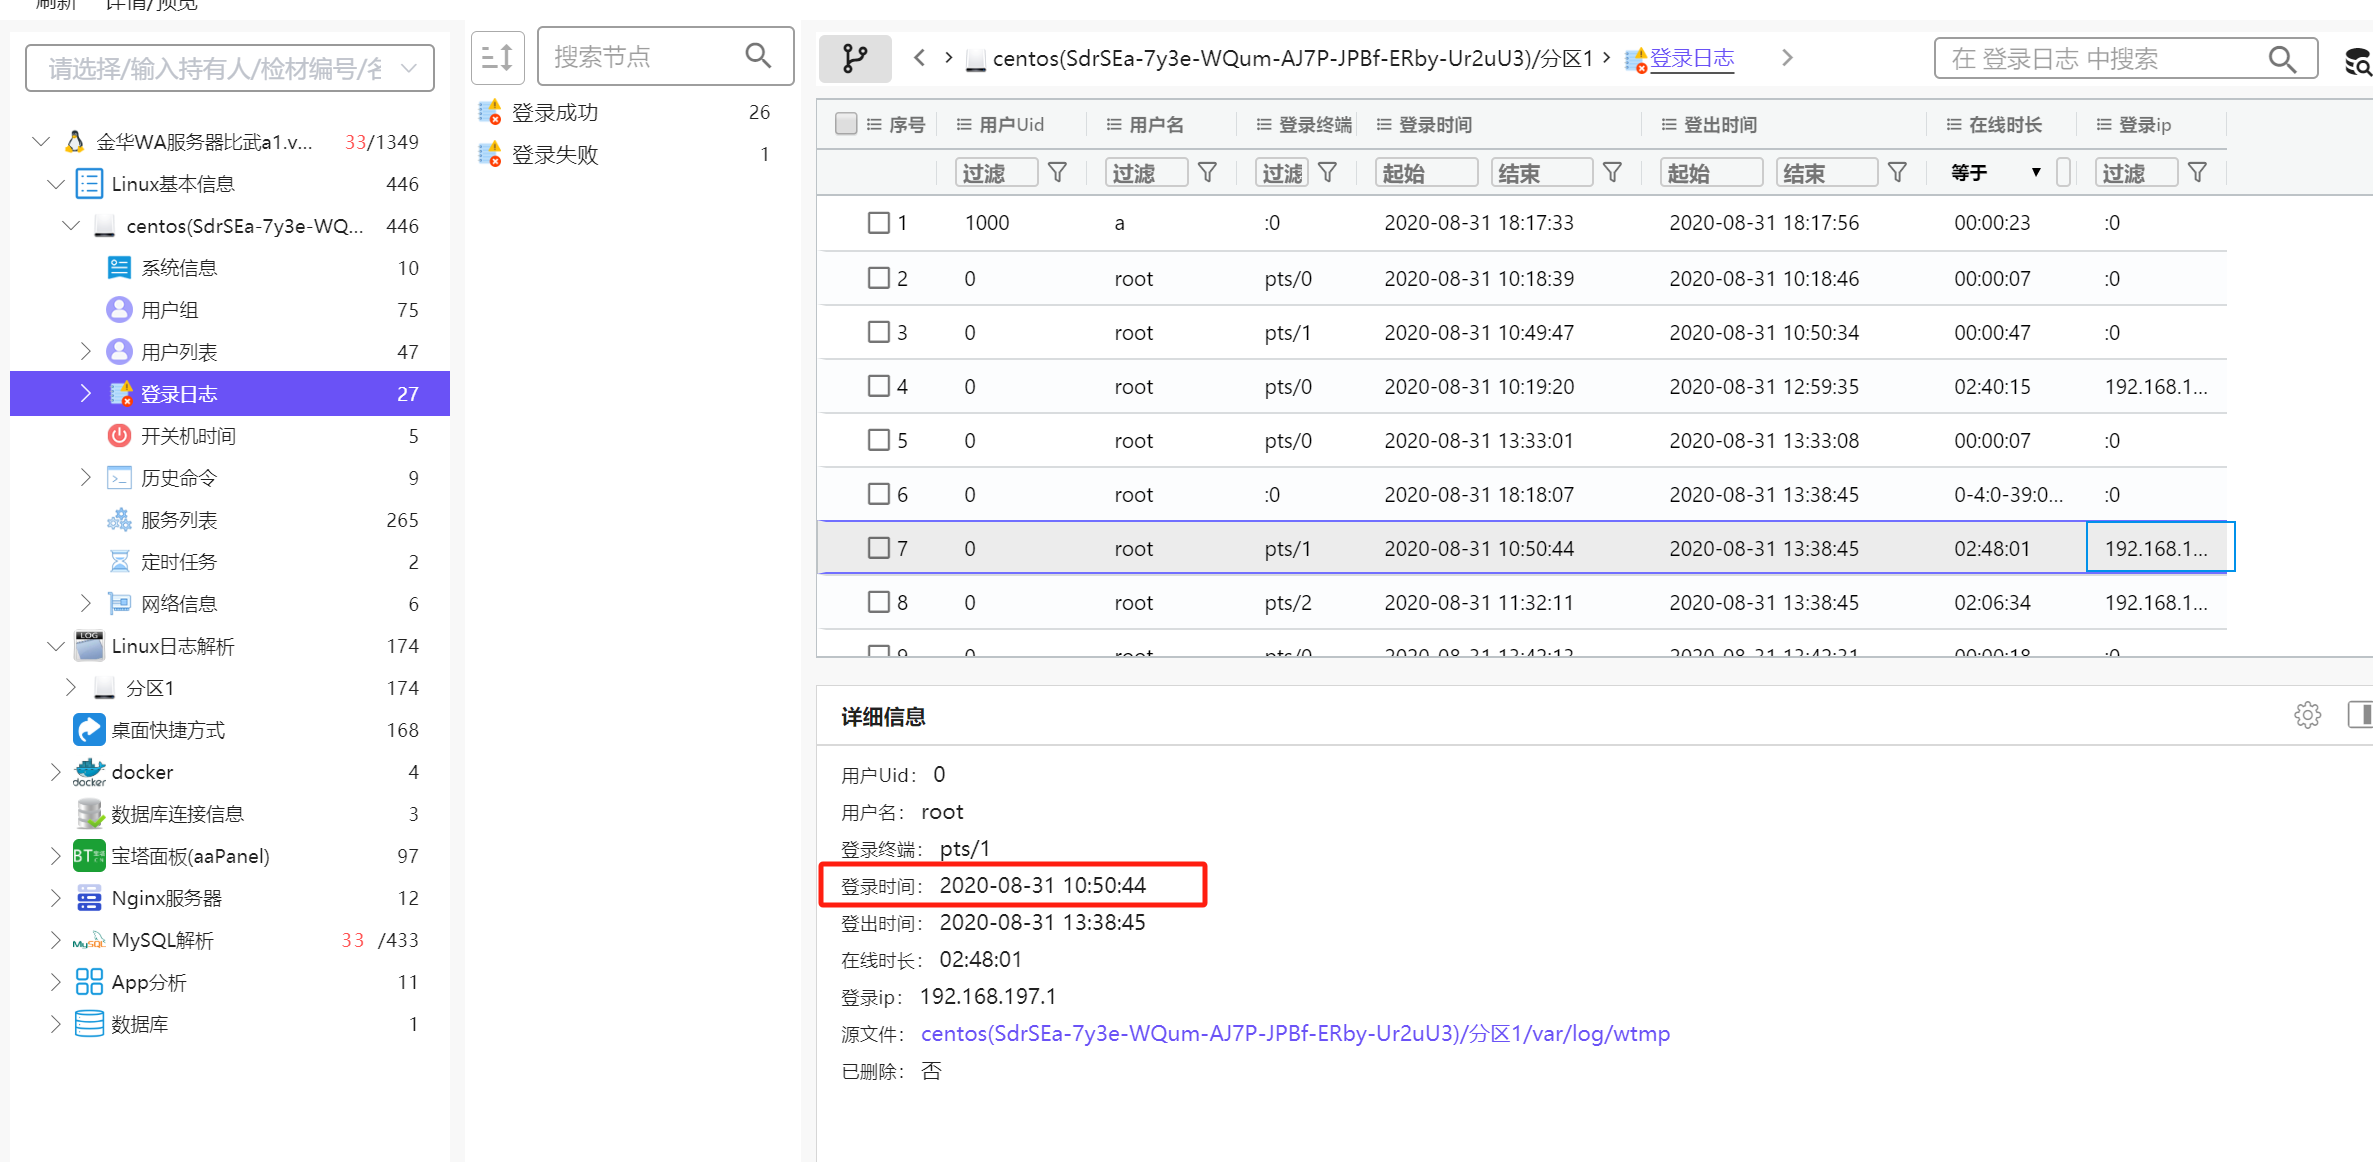Check the checkbox for row 4
Image resolution: width=2373 pixels, height=1162 pixels.
(878, 386)
